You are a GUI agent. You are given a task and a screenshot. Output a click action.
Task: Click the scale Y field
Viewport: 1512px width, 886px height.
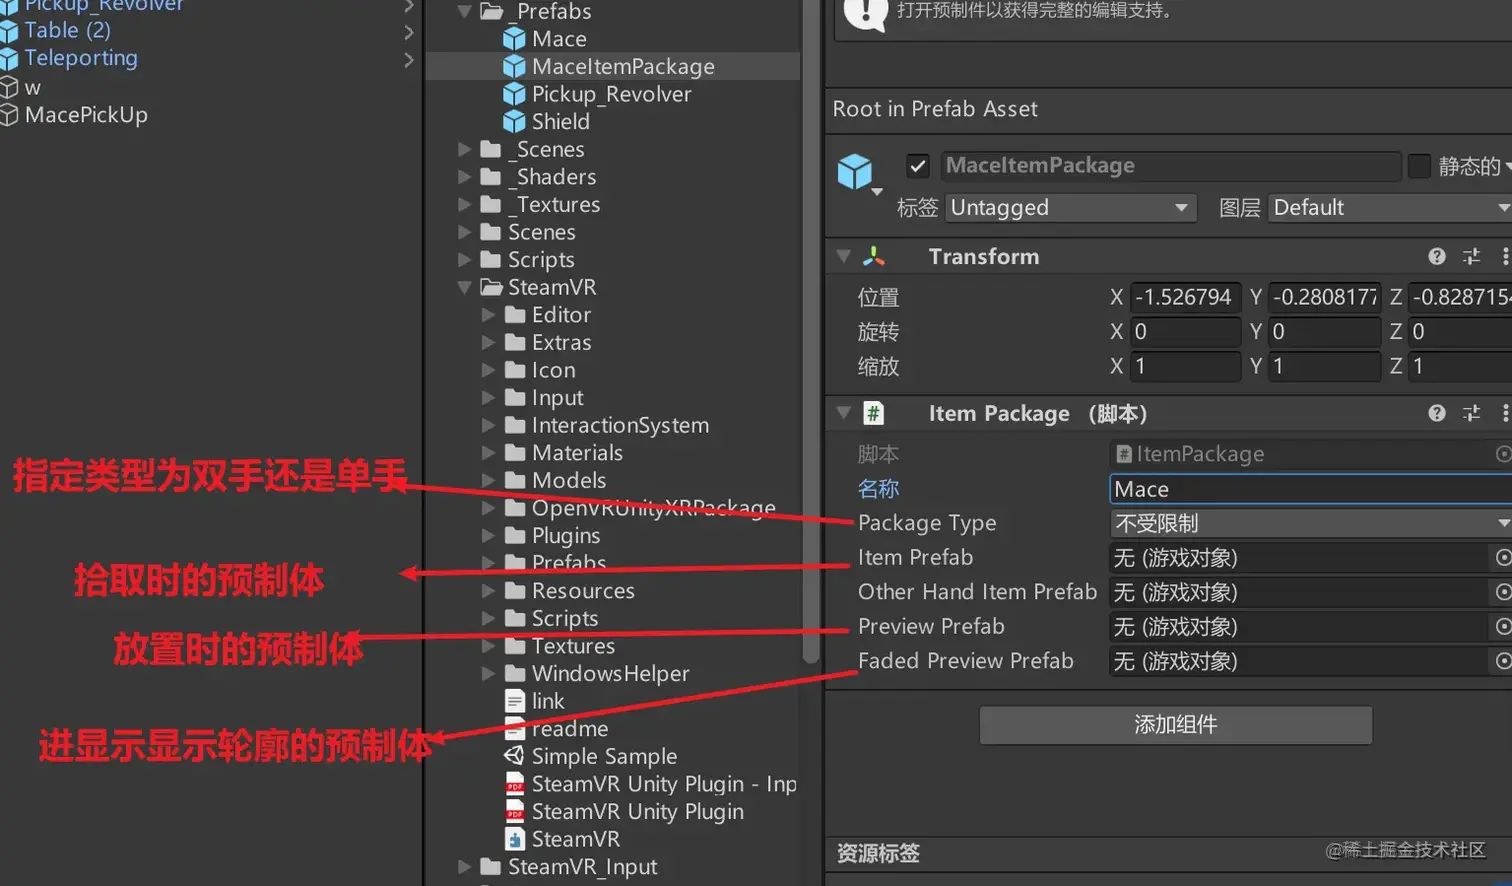(x=1324, y=366)
